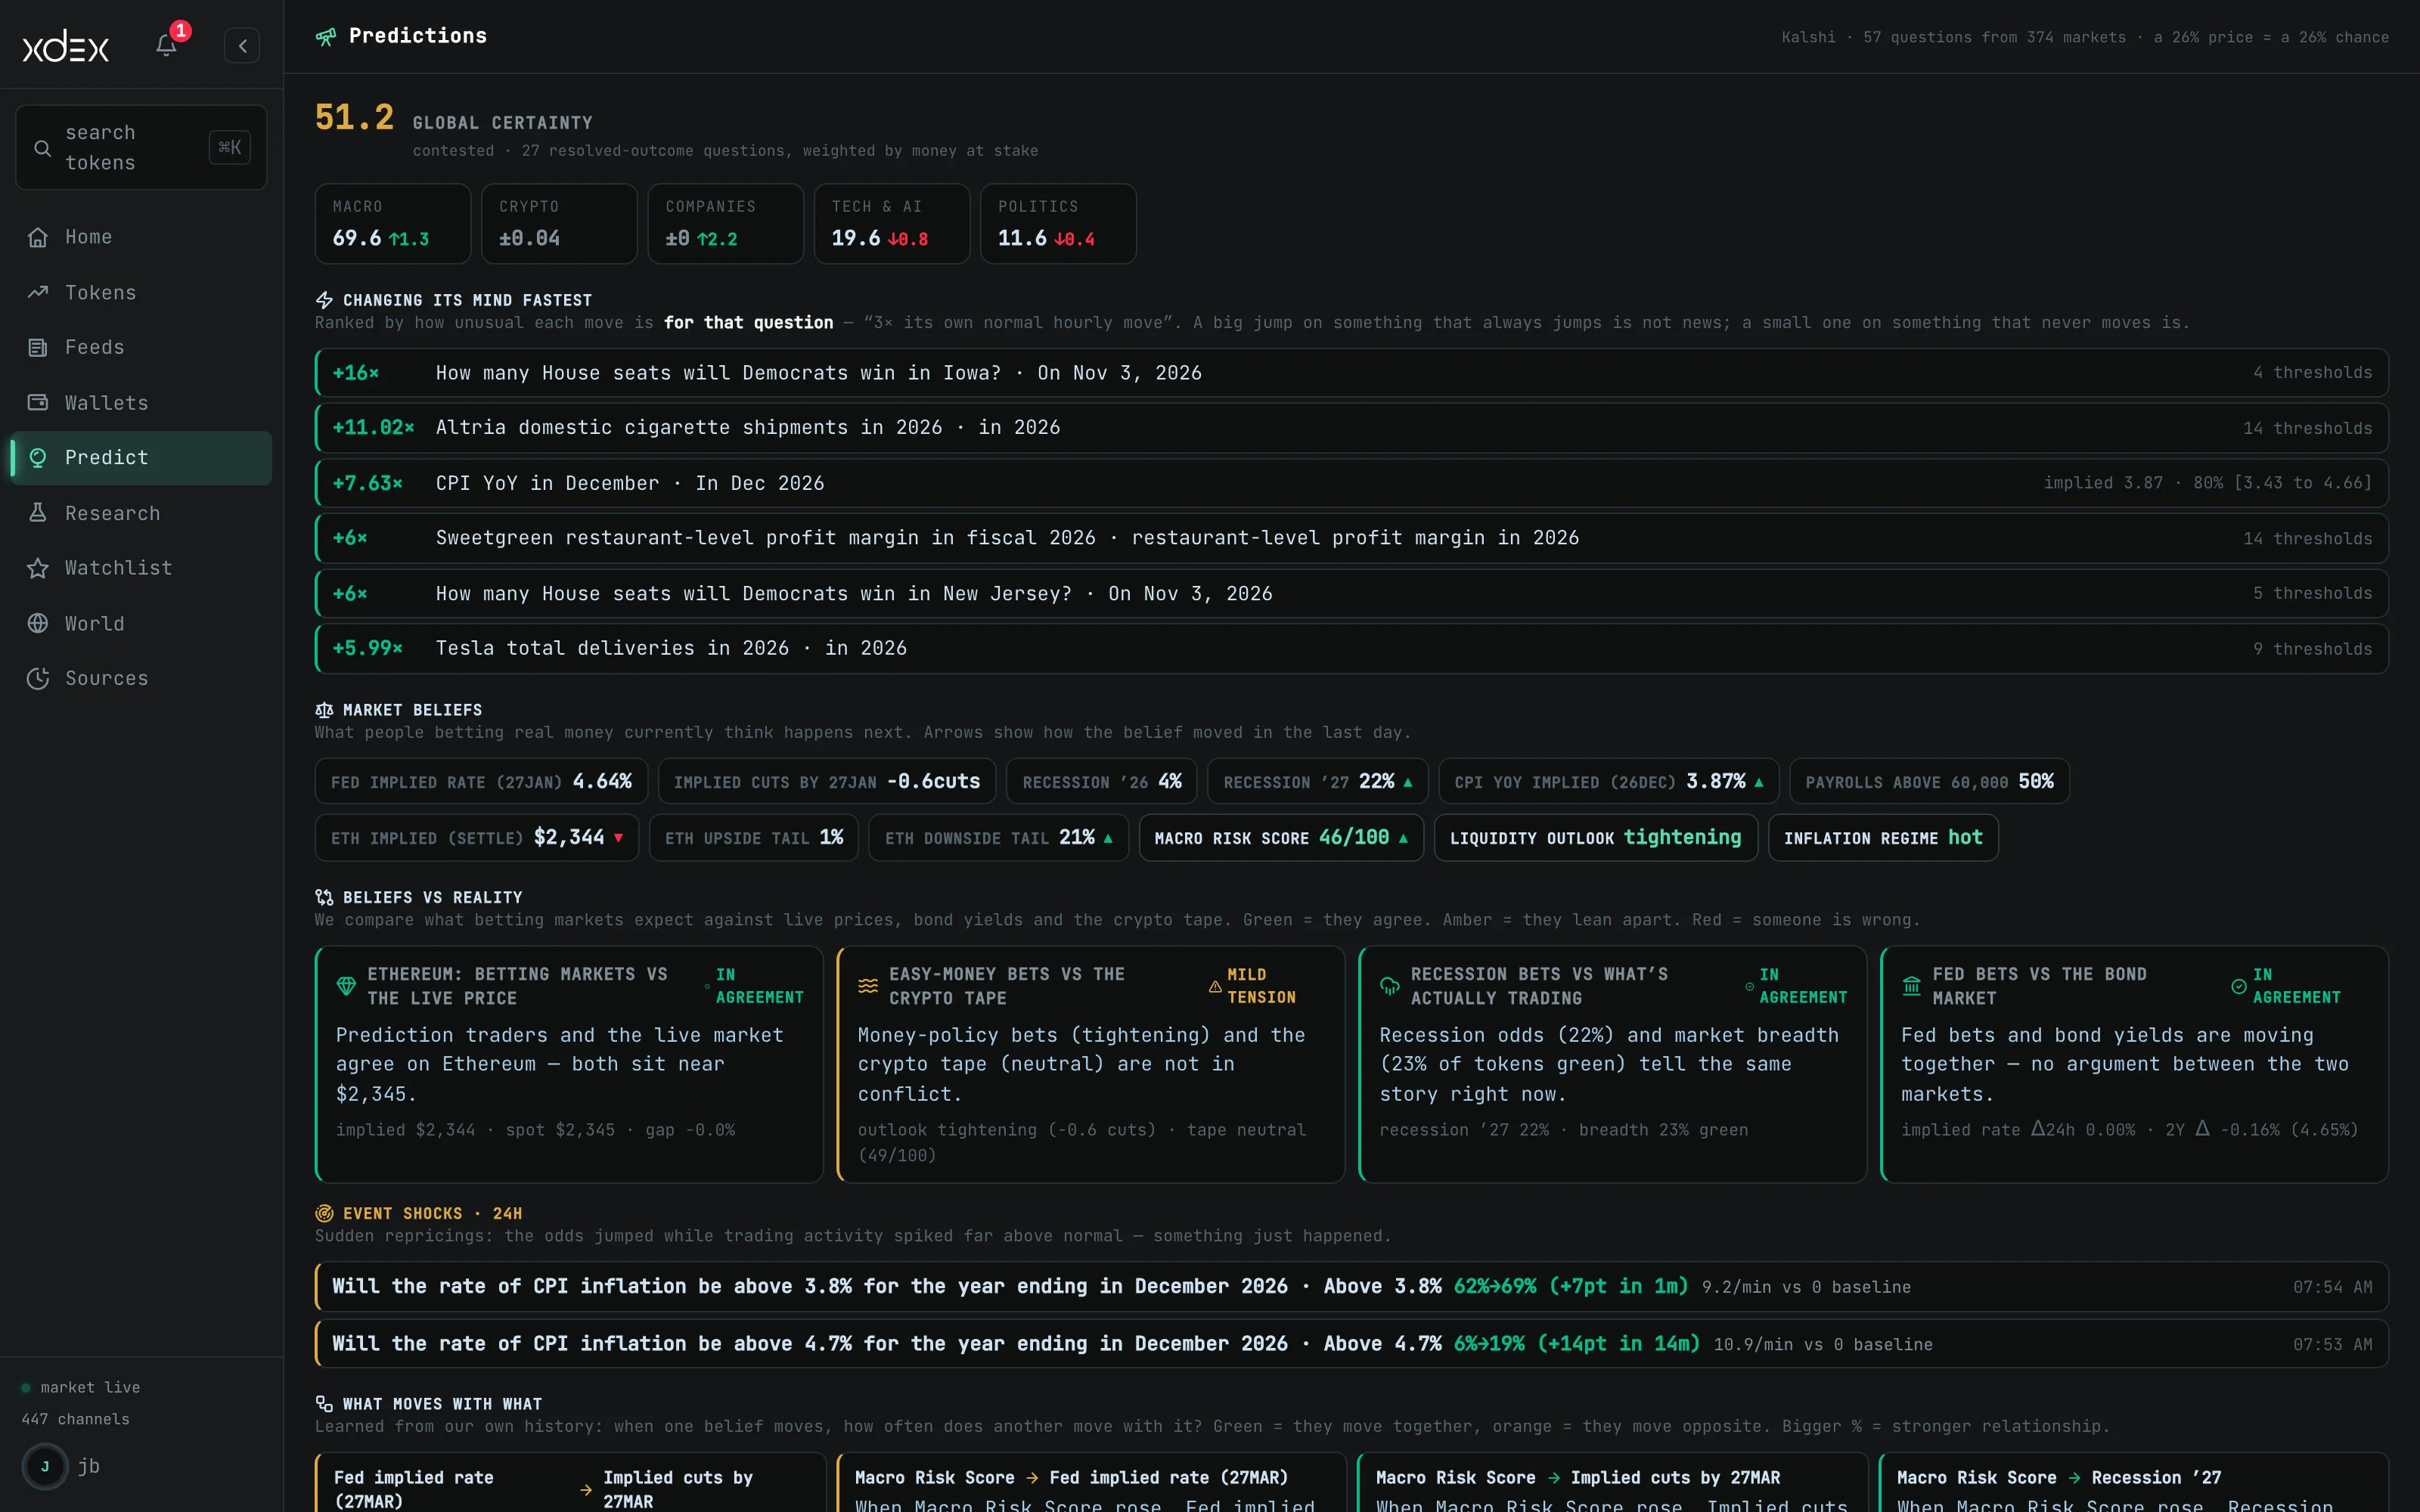Image resolution: width=2420 pixels, height=1512 pixels.
Task: Open the World page
Action: 141,623
